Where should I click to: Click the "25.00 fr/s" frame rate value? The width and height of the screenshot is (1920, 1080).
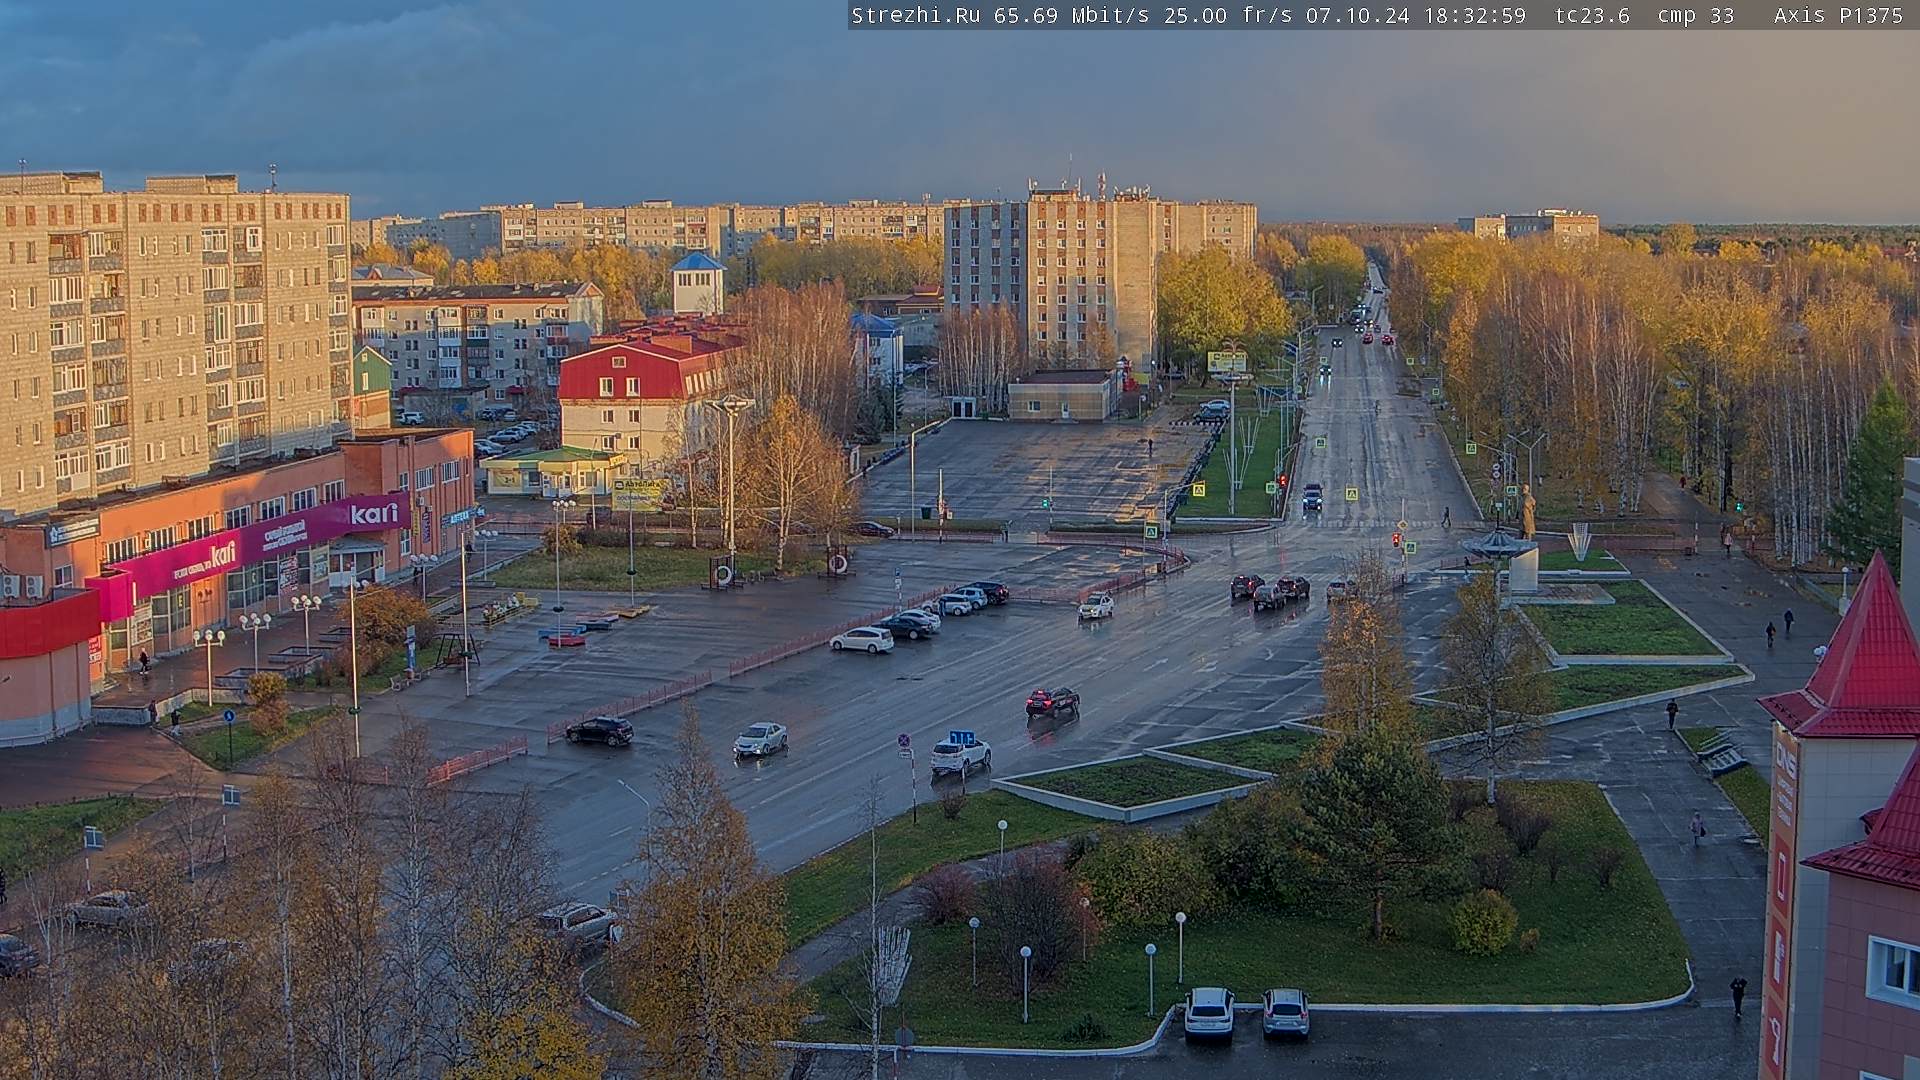pyautogui.click(x=1229, y=15)
